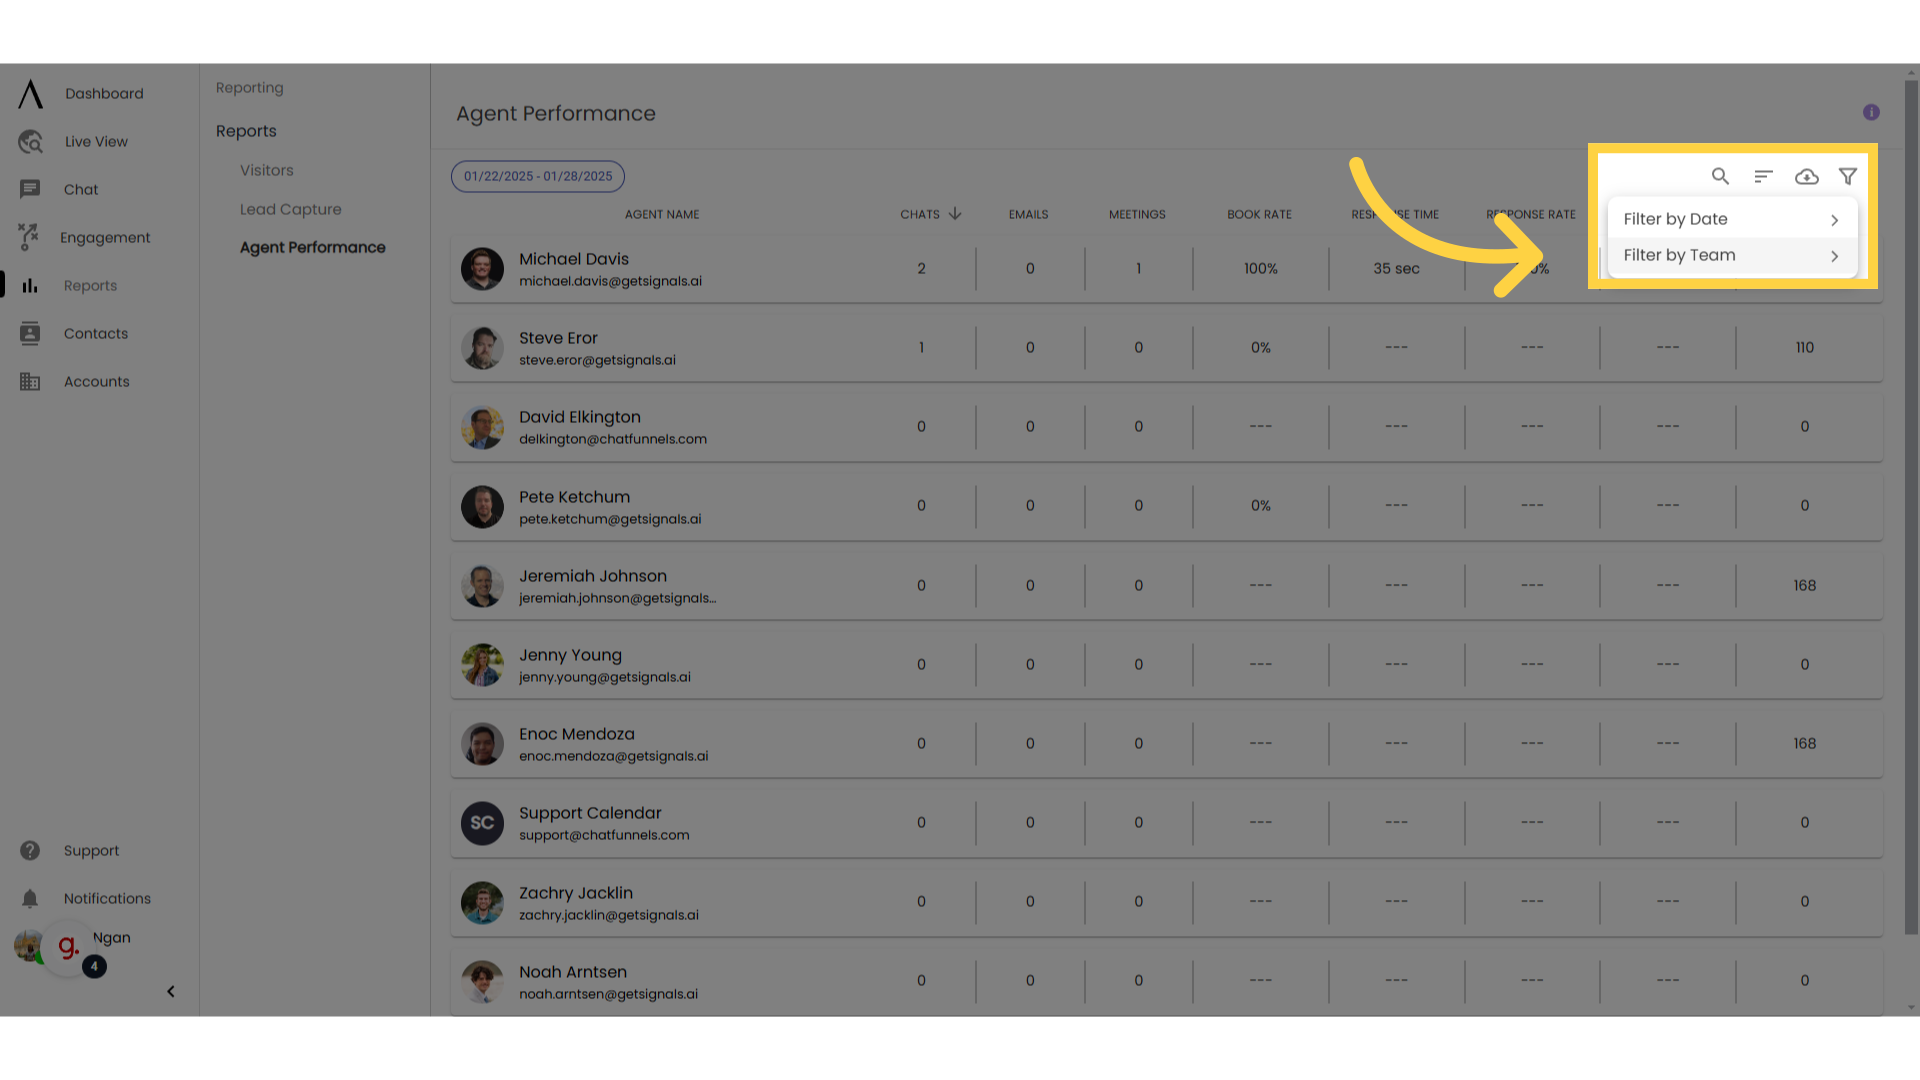The height and width of the screenshot is (1080, 1920).
Task: Click the Chats column sort arrow
Action: point(955,214)
